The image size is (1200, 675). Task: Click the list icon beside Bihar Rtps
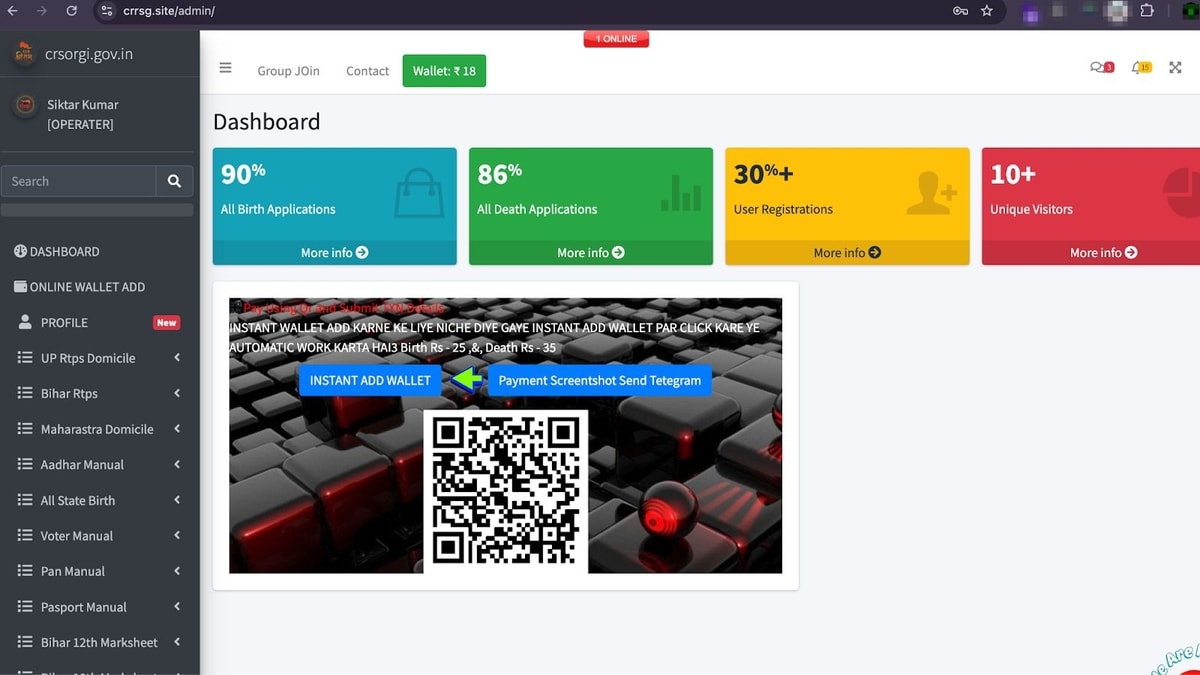[25, 393]
